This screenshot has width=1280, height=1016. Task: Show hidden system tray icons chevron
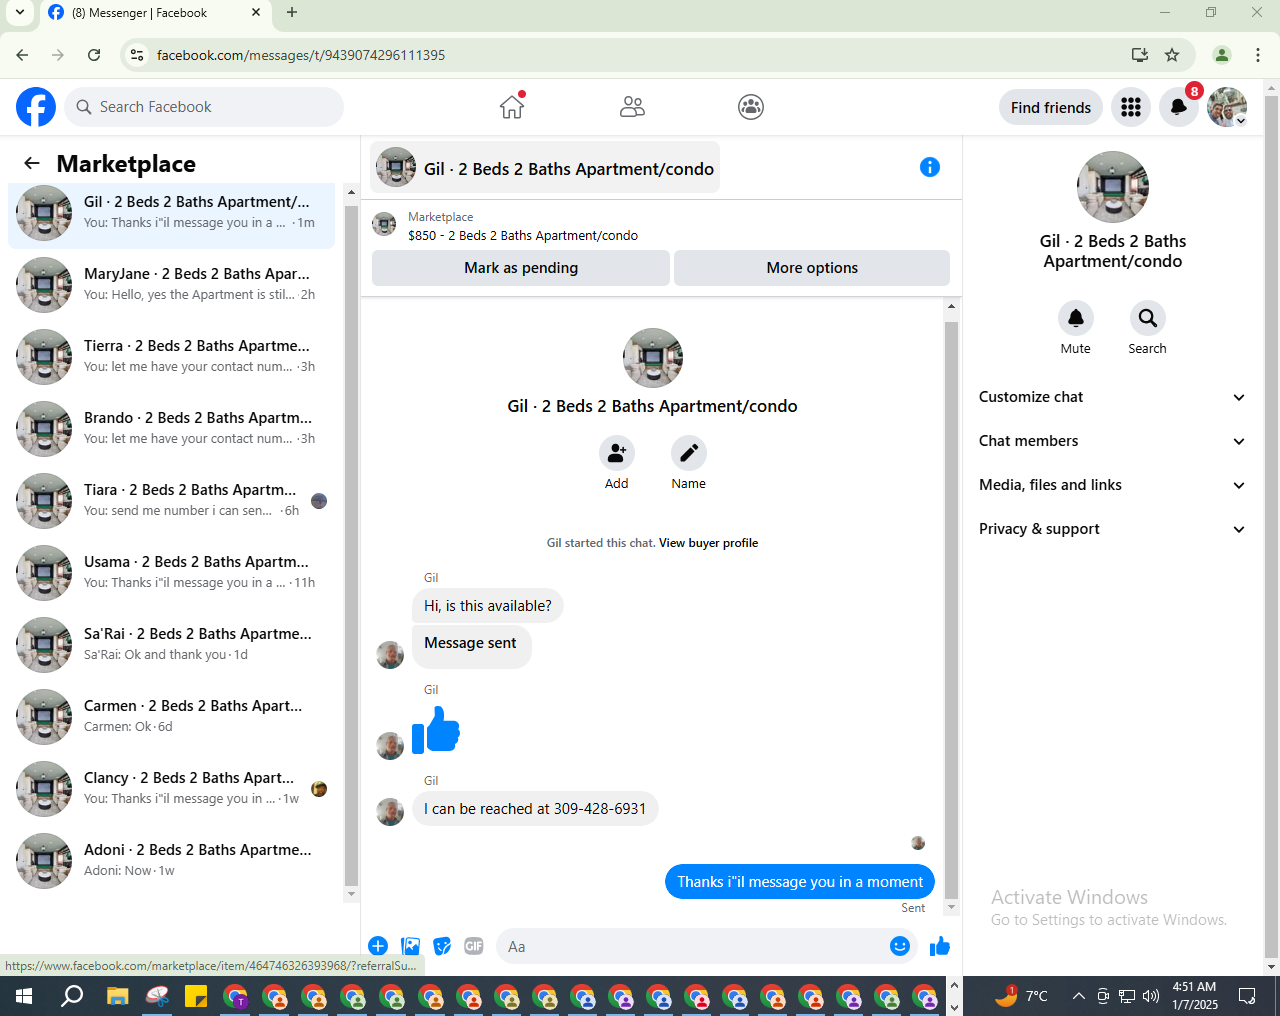[1078, 996]
